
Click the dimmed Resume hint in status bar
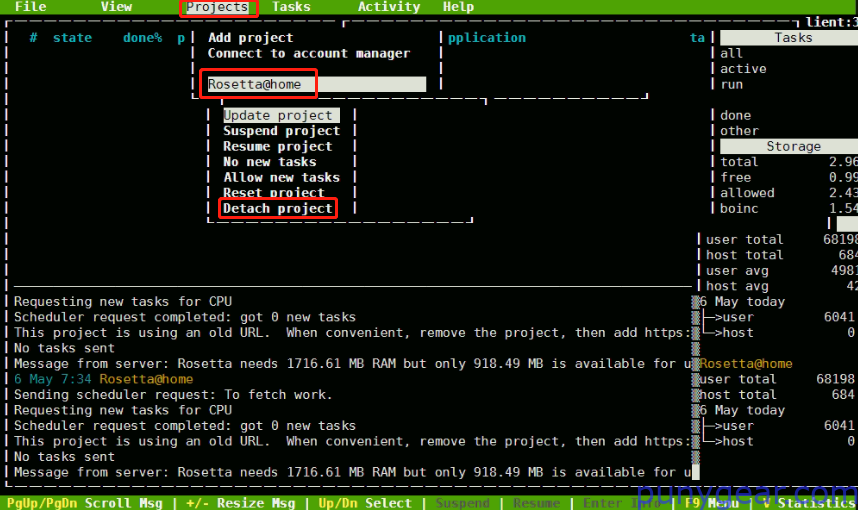(536, 503)
